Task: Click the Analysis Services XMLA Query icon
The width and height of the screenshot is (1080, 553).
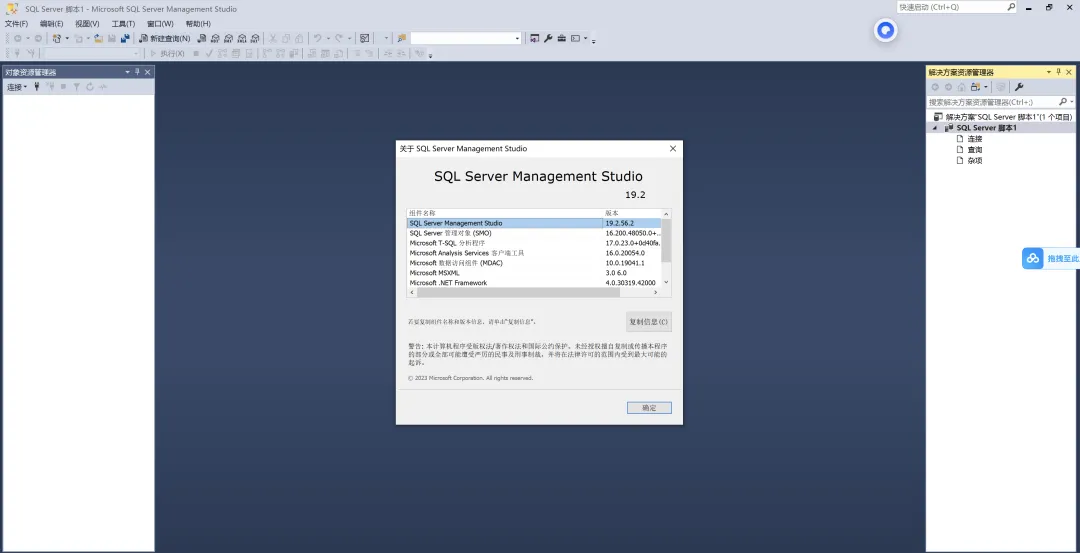Action: click(242, 39)
